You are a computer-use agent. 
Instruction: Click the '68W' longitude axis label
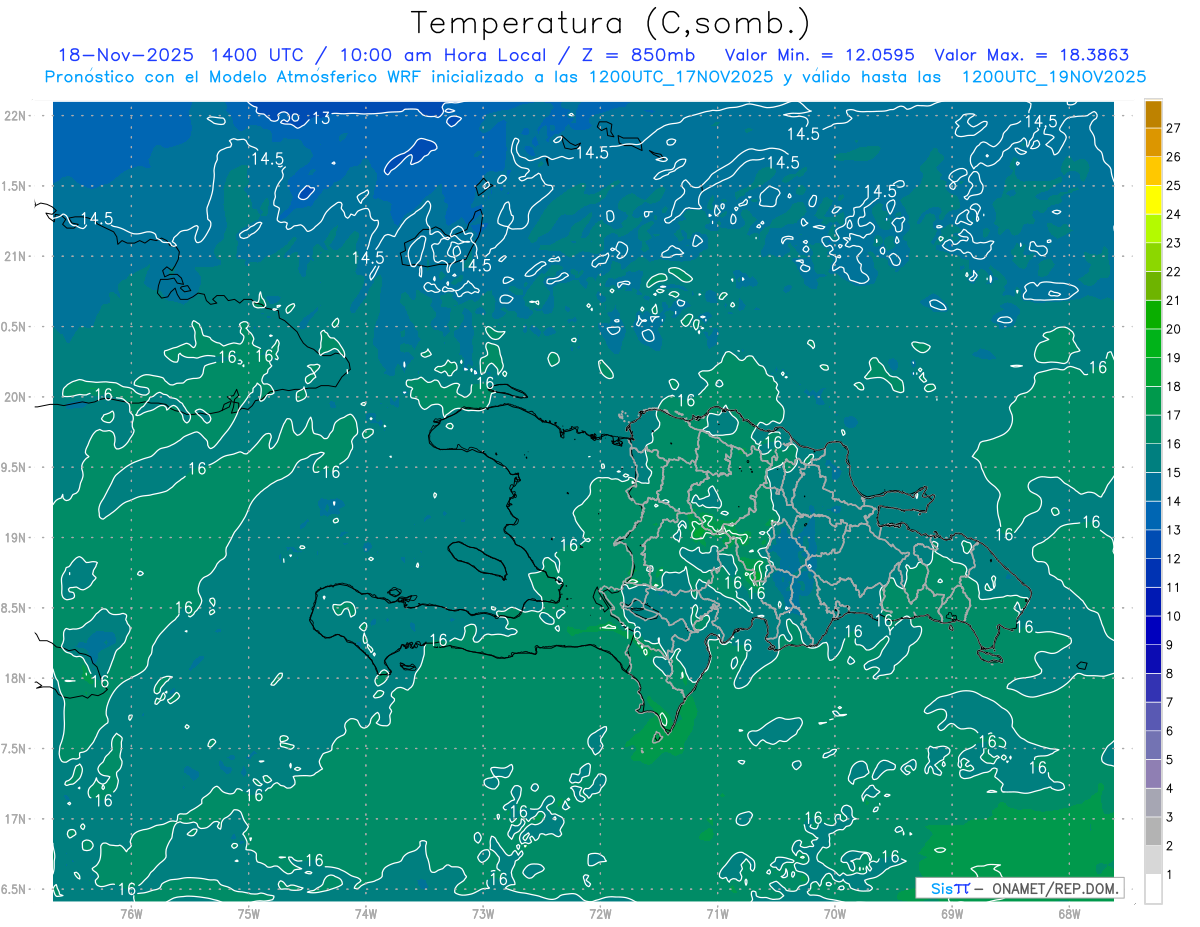(1069, 913)
